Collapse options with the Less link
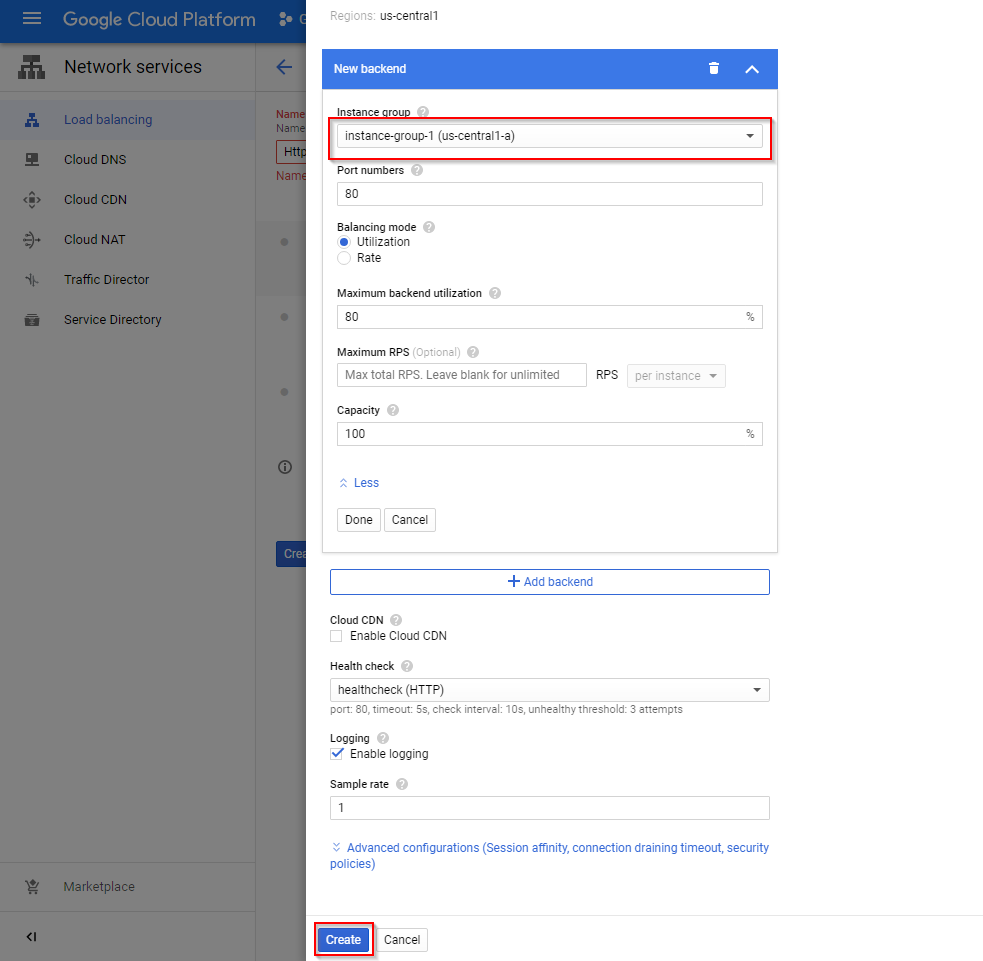The width and height of the screenshot is (983, 961). tap(359, 483)
